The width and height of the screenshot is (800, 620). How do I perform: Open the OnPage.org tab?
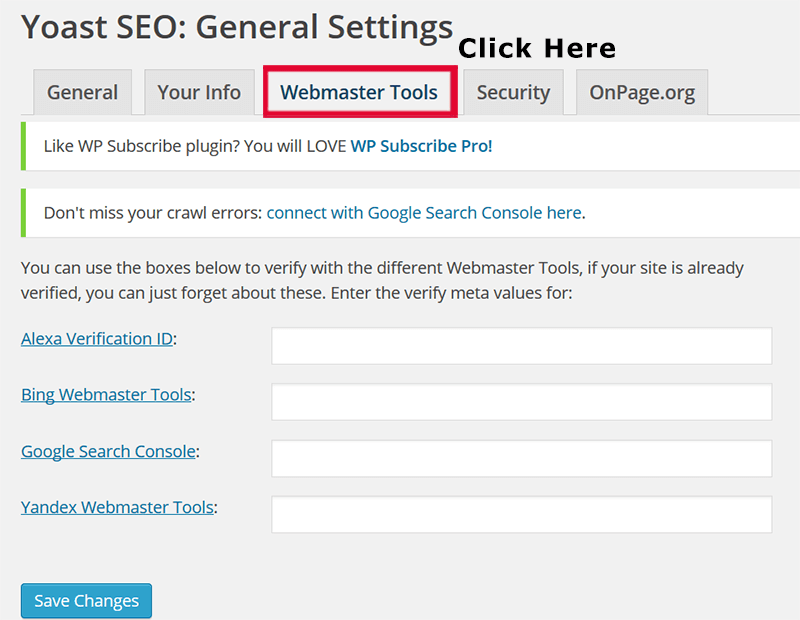point(642,92)
